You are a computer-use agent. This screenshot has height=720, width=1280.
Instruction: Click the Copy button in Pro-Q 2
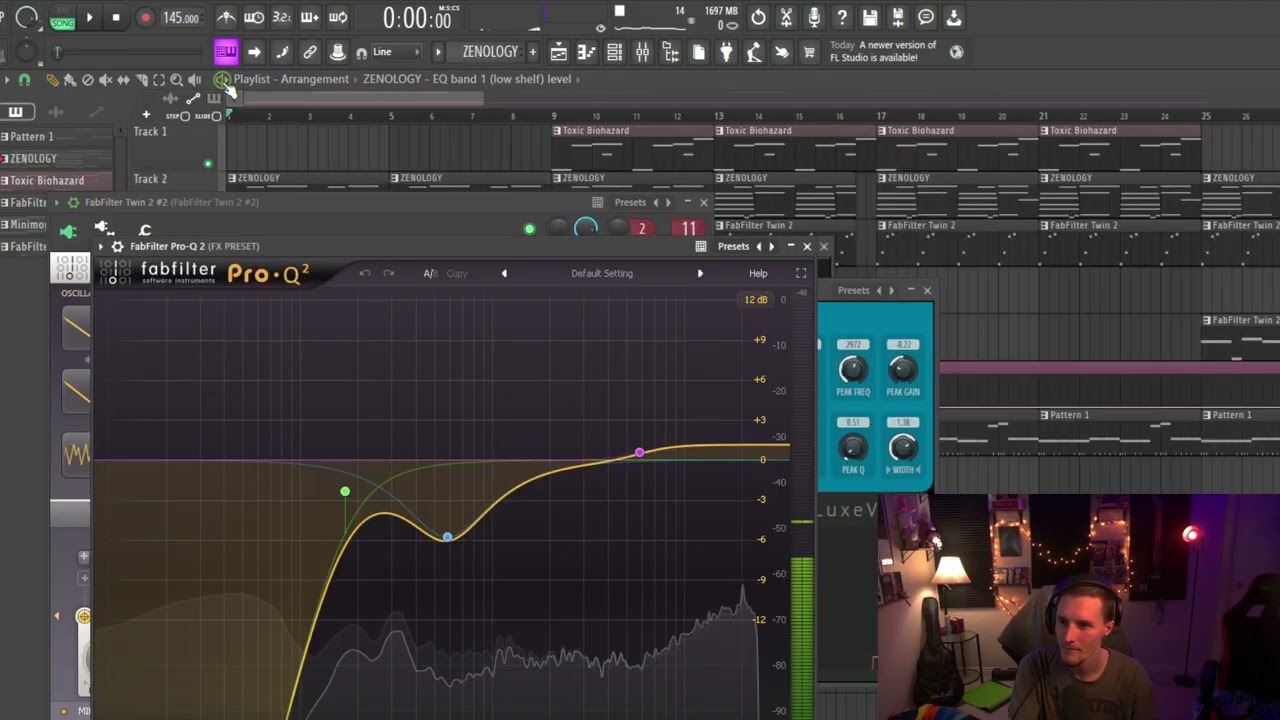tap(457, 273)
